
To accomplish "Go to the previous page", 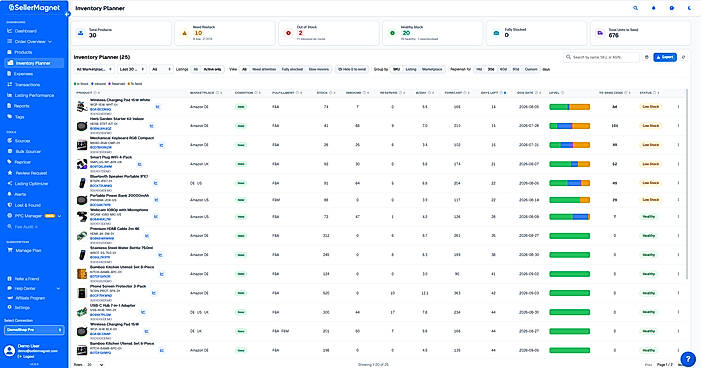I will click(648, 364).
